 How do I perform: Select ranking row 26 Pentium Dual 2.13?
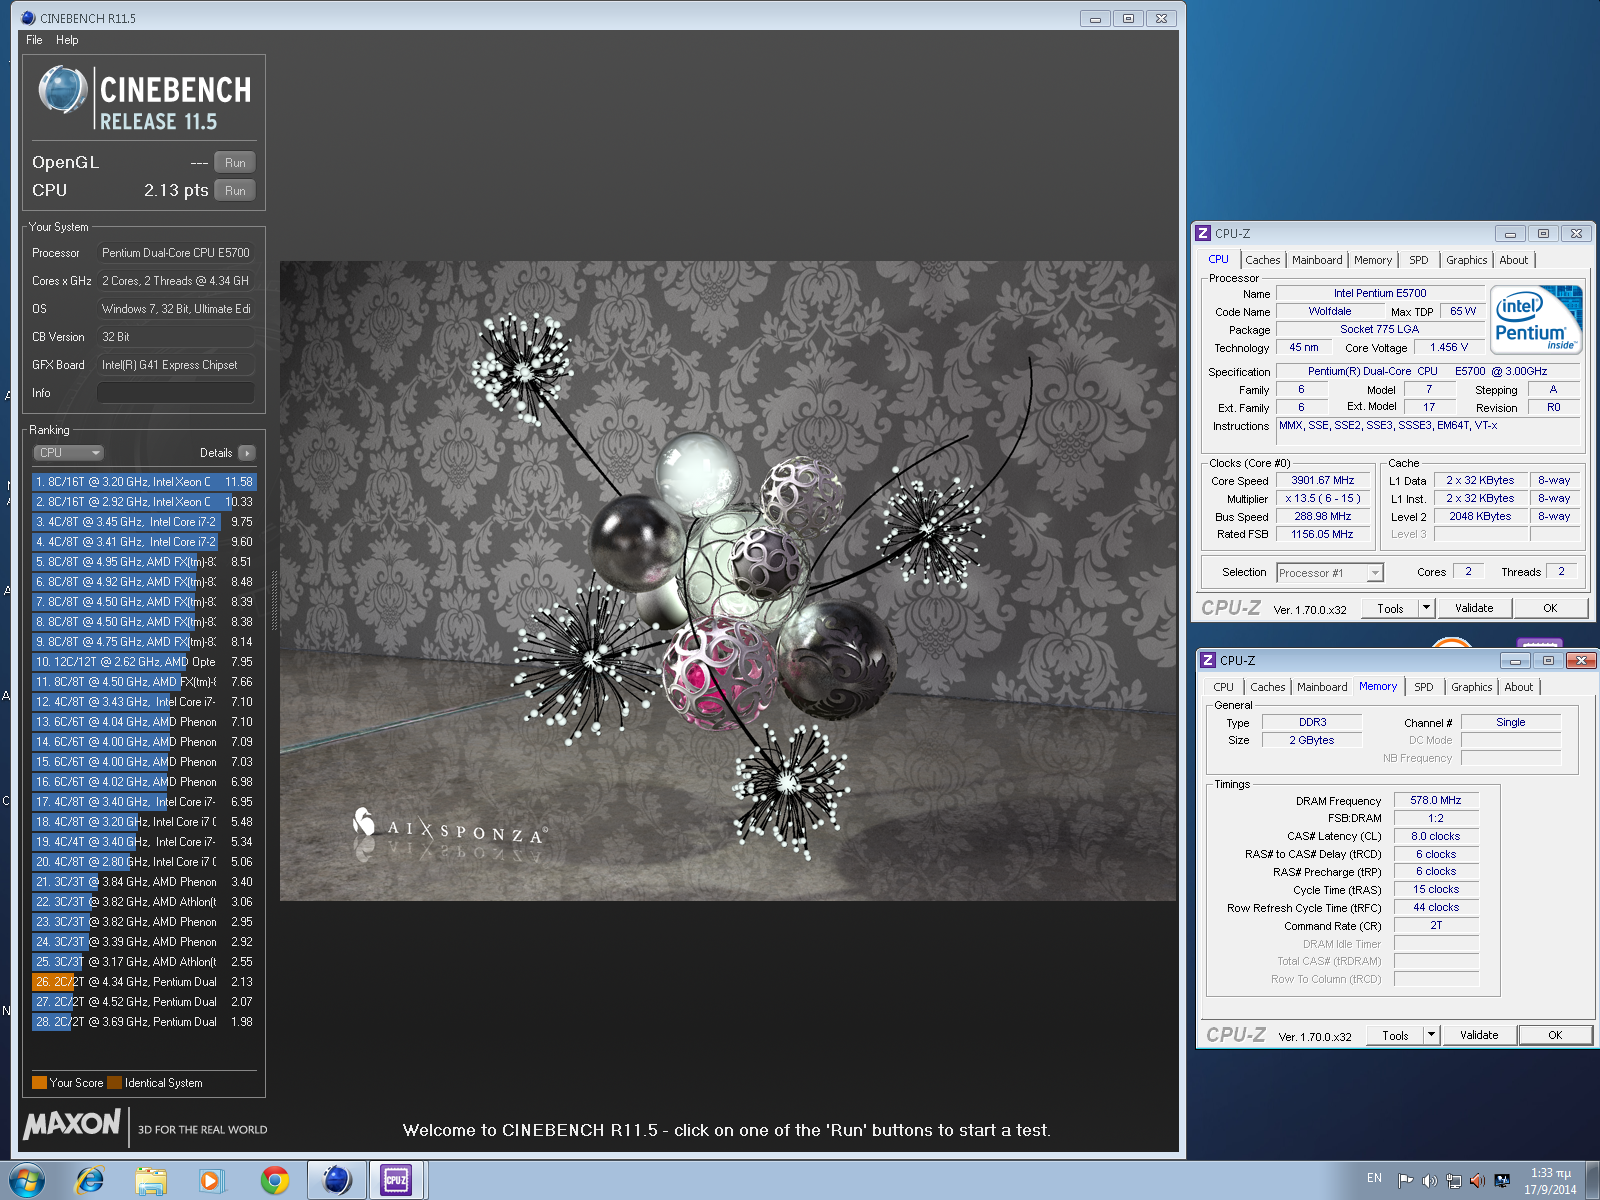click(x=144, y=982)
